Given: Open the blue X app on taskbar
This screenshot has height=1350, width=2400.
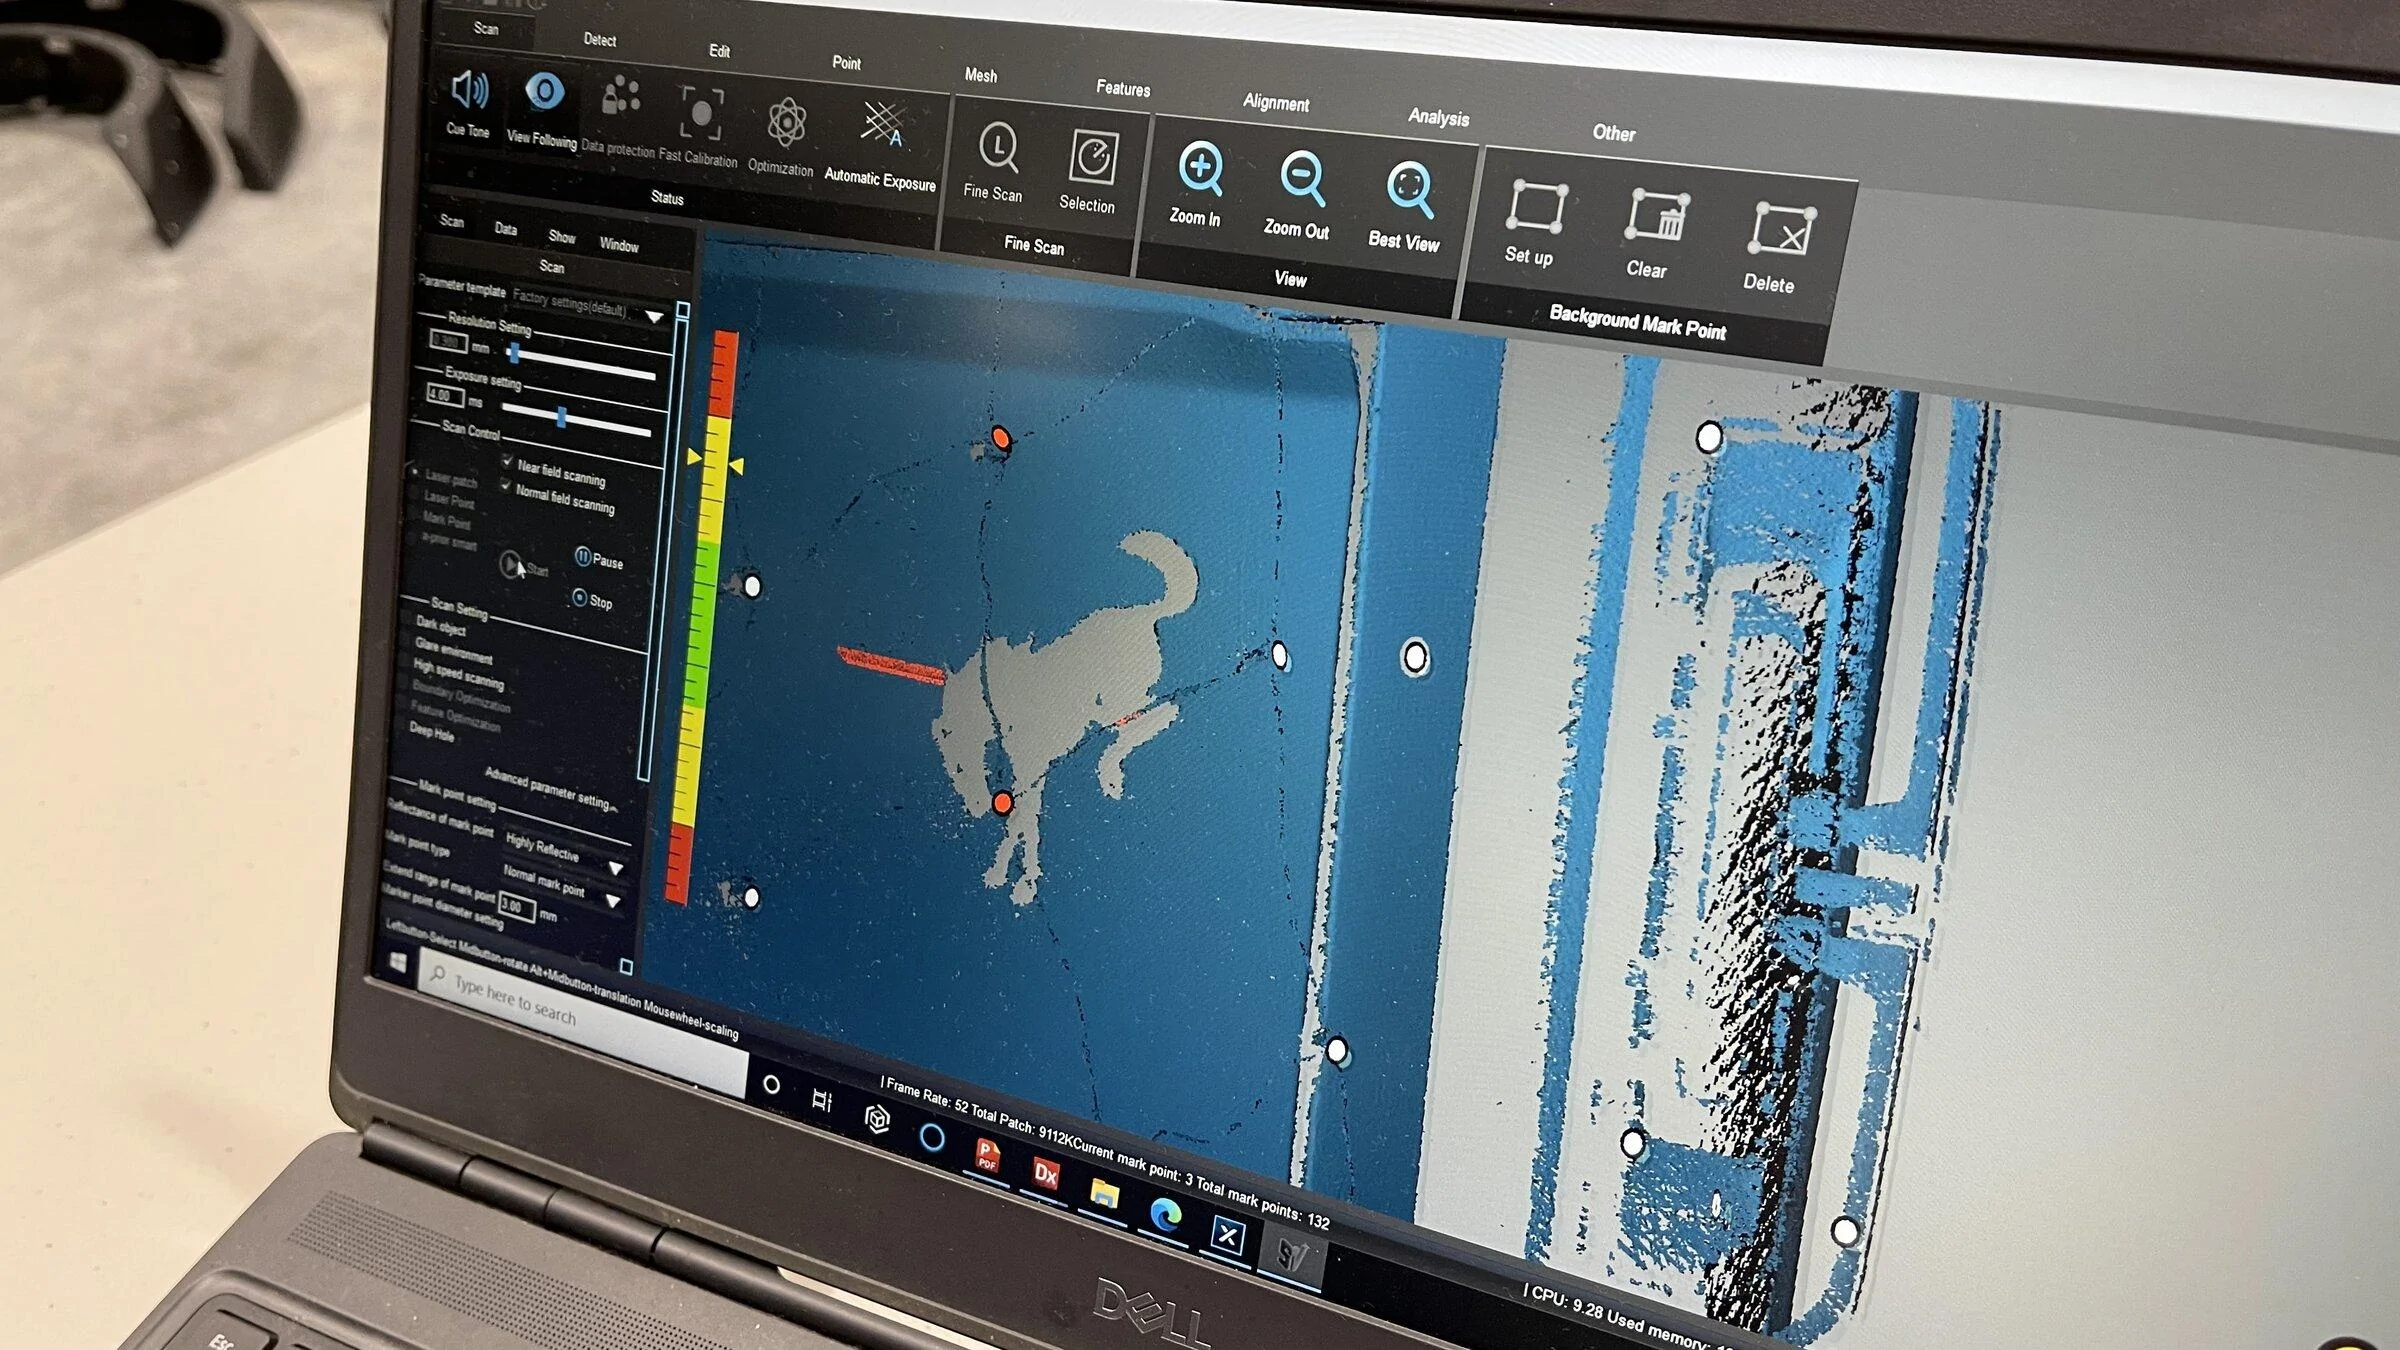Looking at the screenshot, I should 1227,1236.
